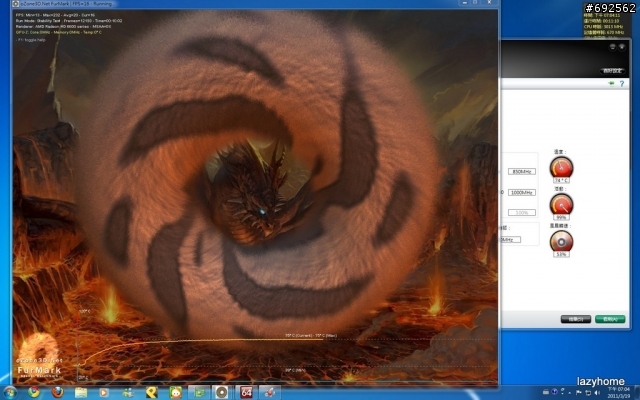This screenshot has height=400, width=640.
Task: Open help via the blue question mark
Action: 622,84
